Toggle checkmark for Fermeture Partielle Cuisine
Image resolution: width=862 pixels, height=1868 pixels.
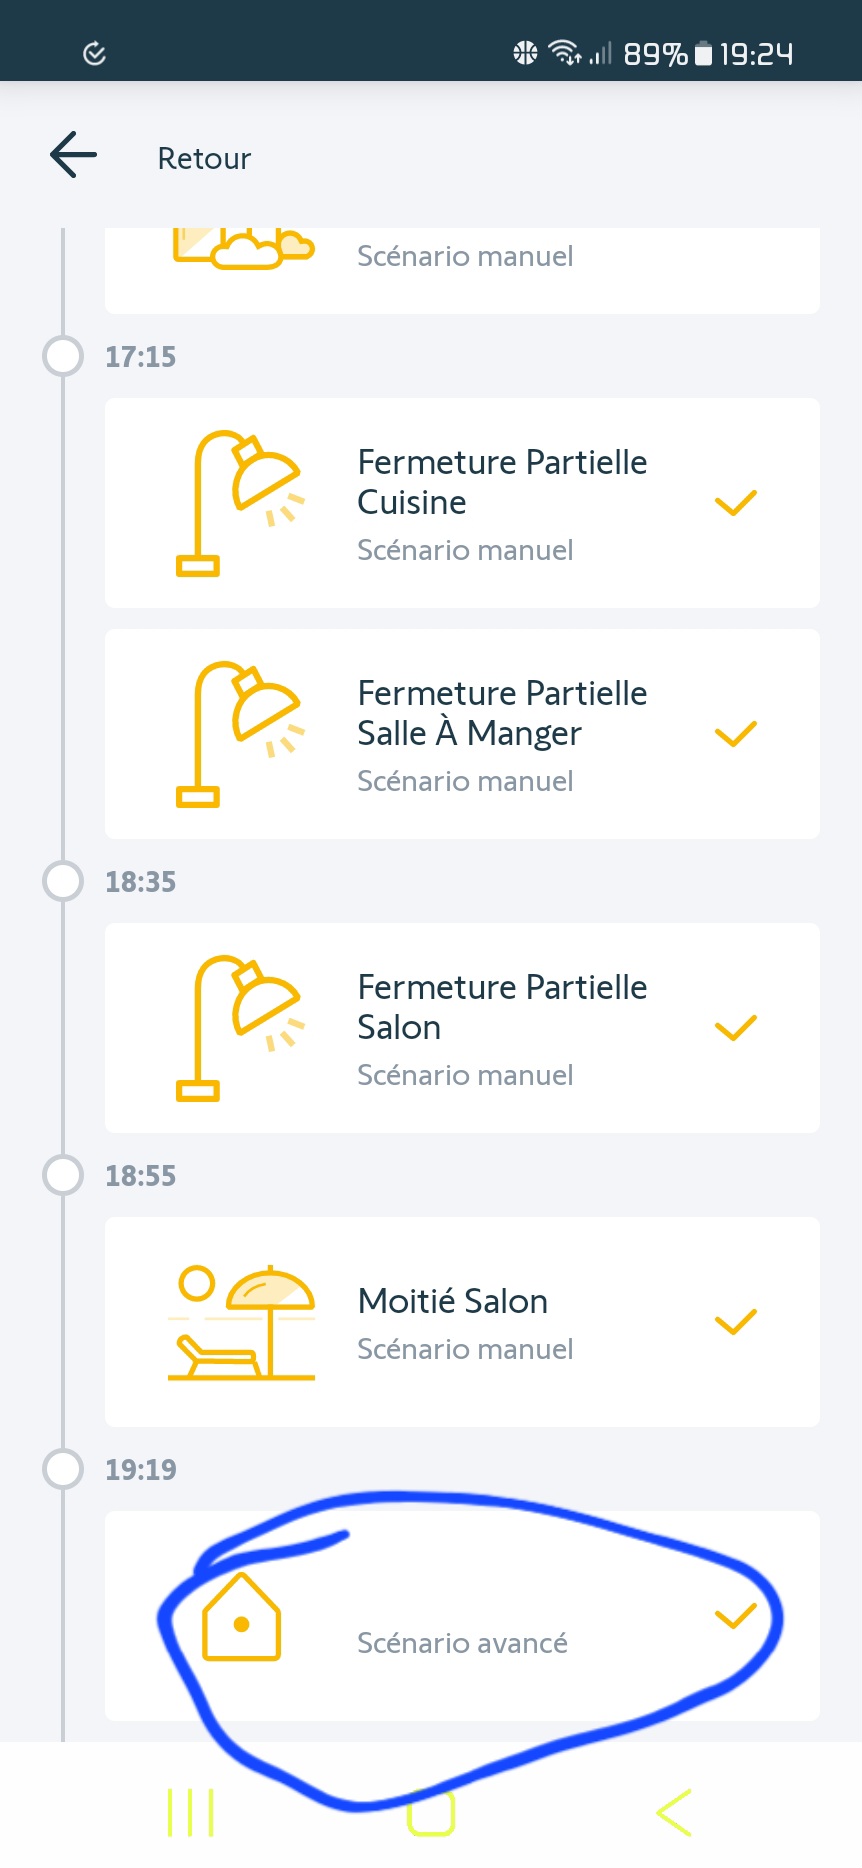pyautogui.click(x=736, y=503)
